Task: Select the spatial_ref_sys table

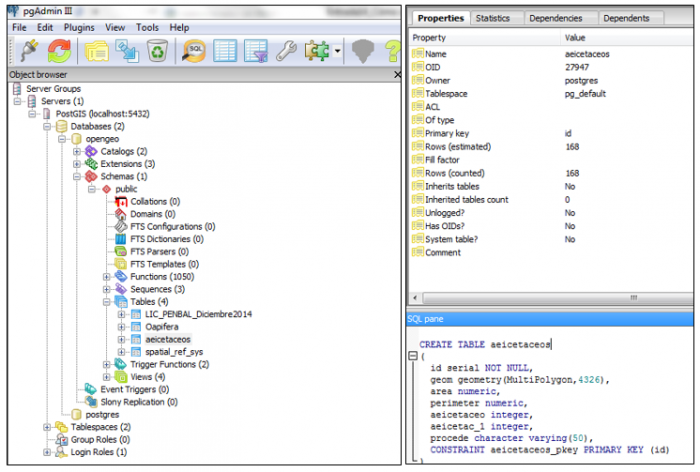Action: 173,352
